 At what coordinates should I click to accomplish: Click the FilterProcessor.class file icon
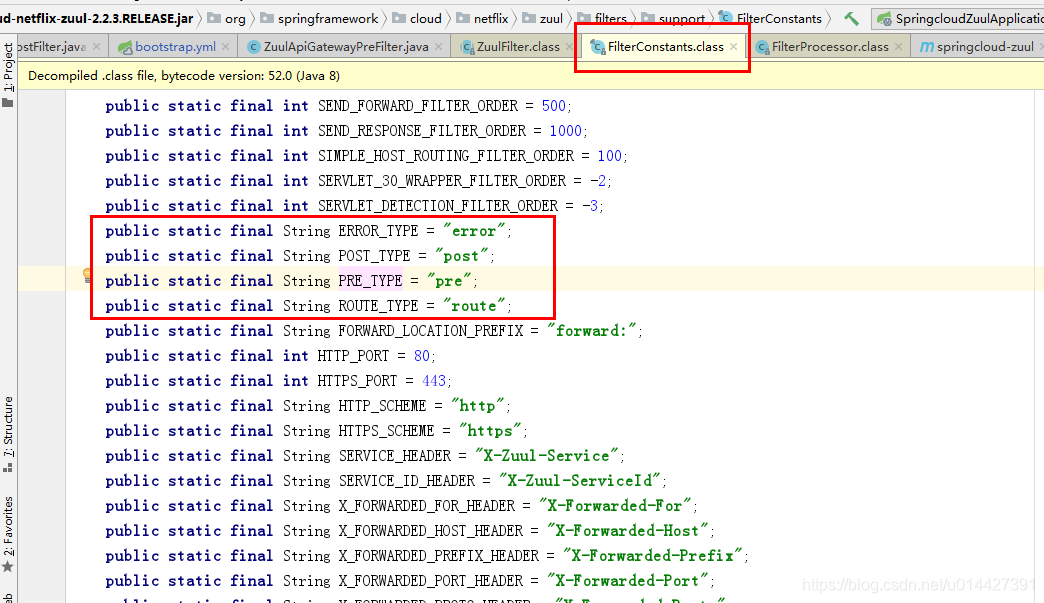pos(762,47)
